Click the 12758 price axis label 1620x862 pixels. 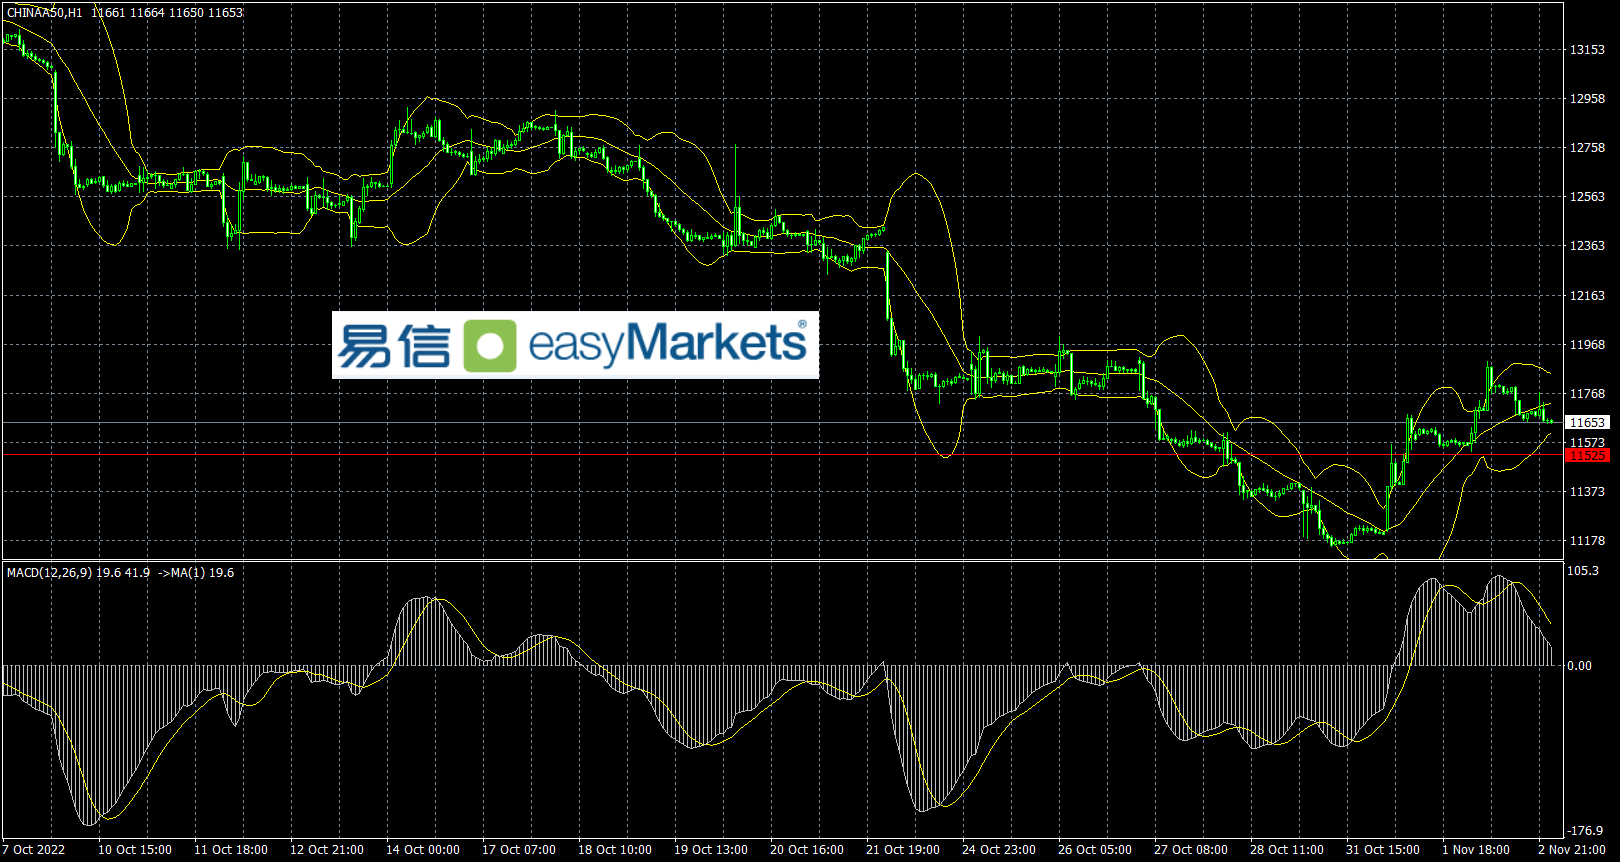click(1587, 148)
